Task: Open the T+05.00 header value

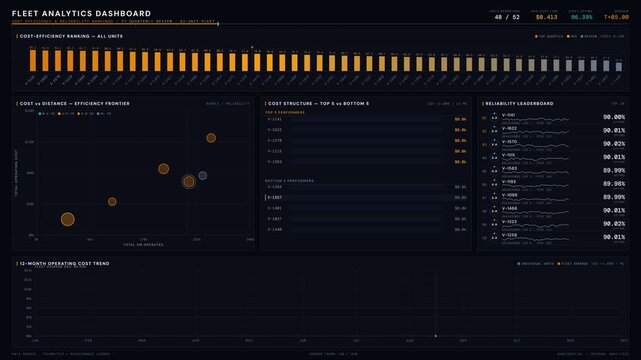Action: tap(616, 17)
